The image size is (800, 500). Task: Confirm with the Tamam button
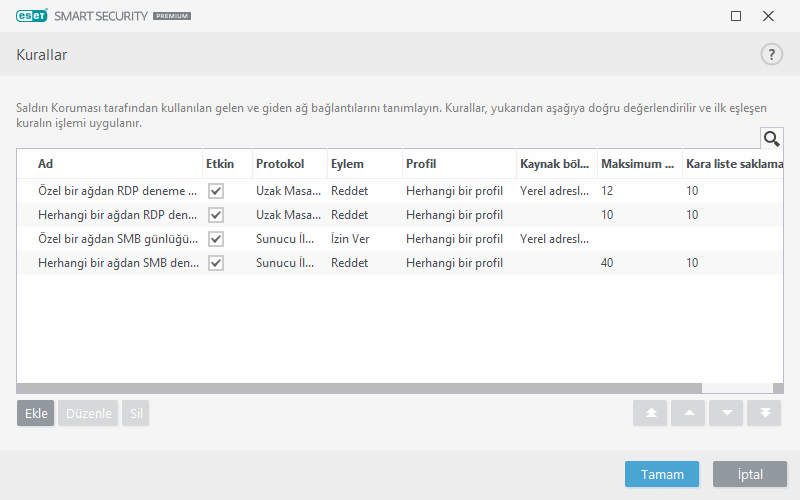tap(661, 475)
